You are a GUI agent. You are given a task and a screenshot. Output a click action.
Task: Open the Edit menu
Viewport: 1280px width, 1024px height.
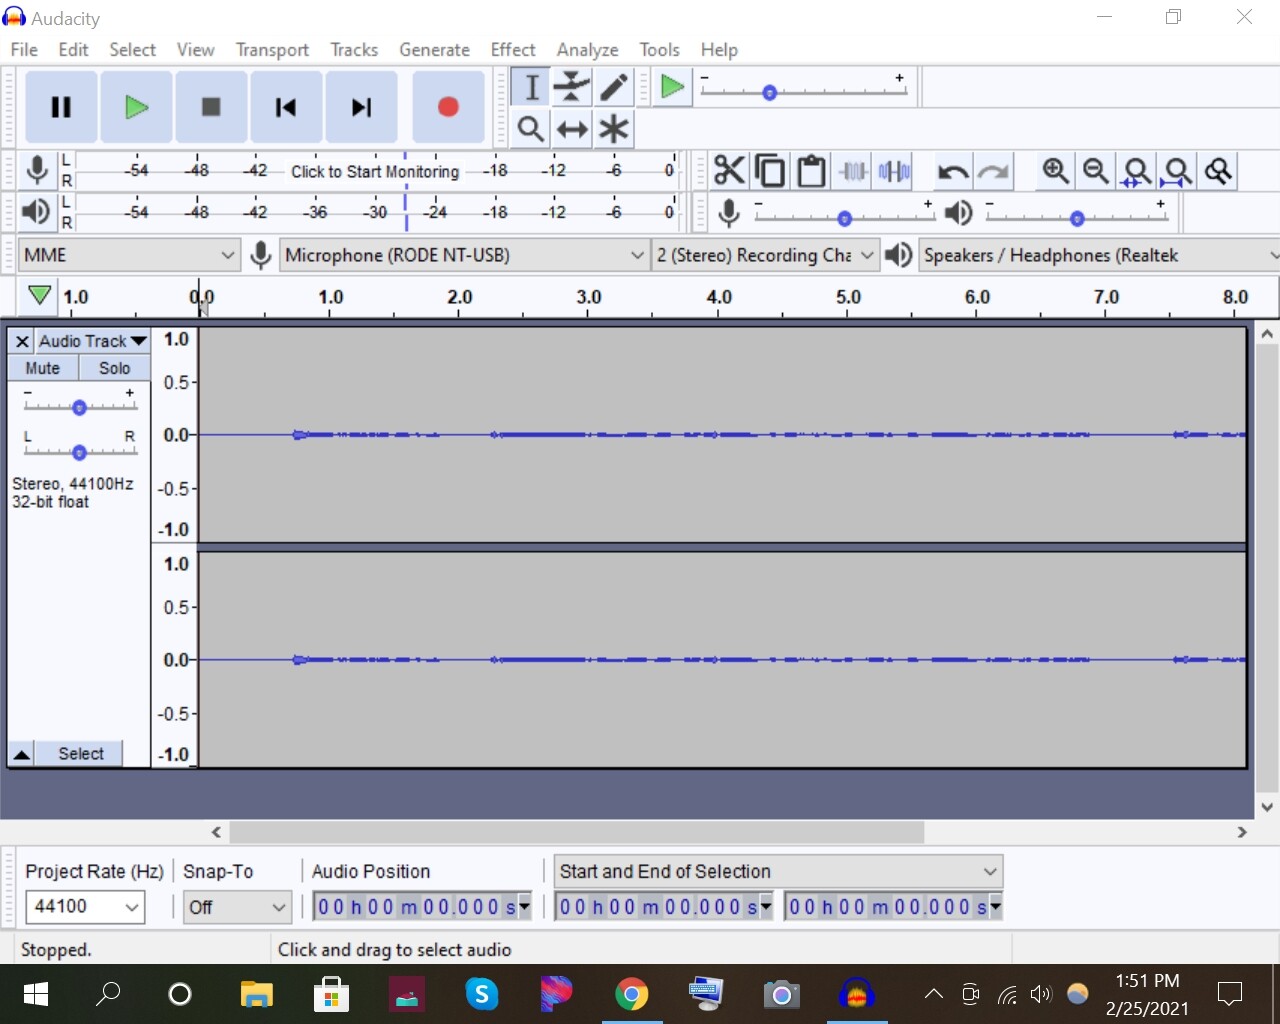pos(73,49)
